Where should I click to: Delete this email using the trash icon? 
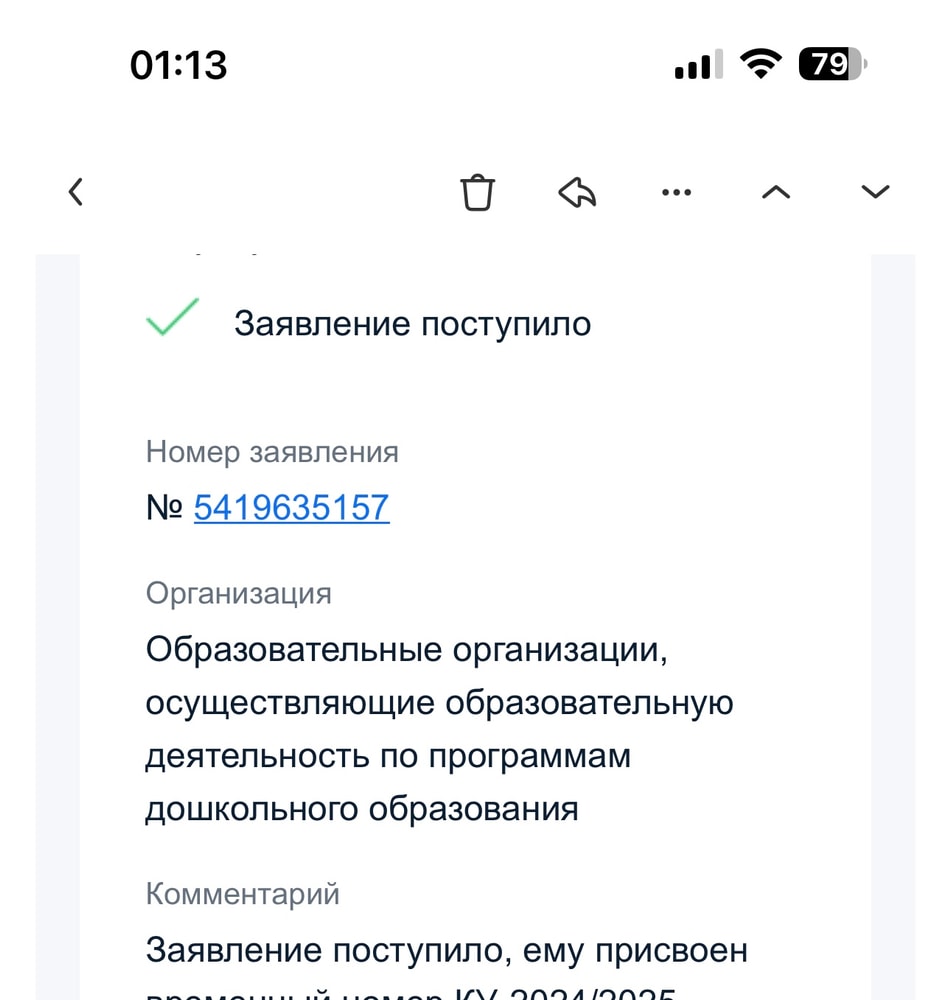(478, 191)
